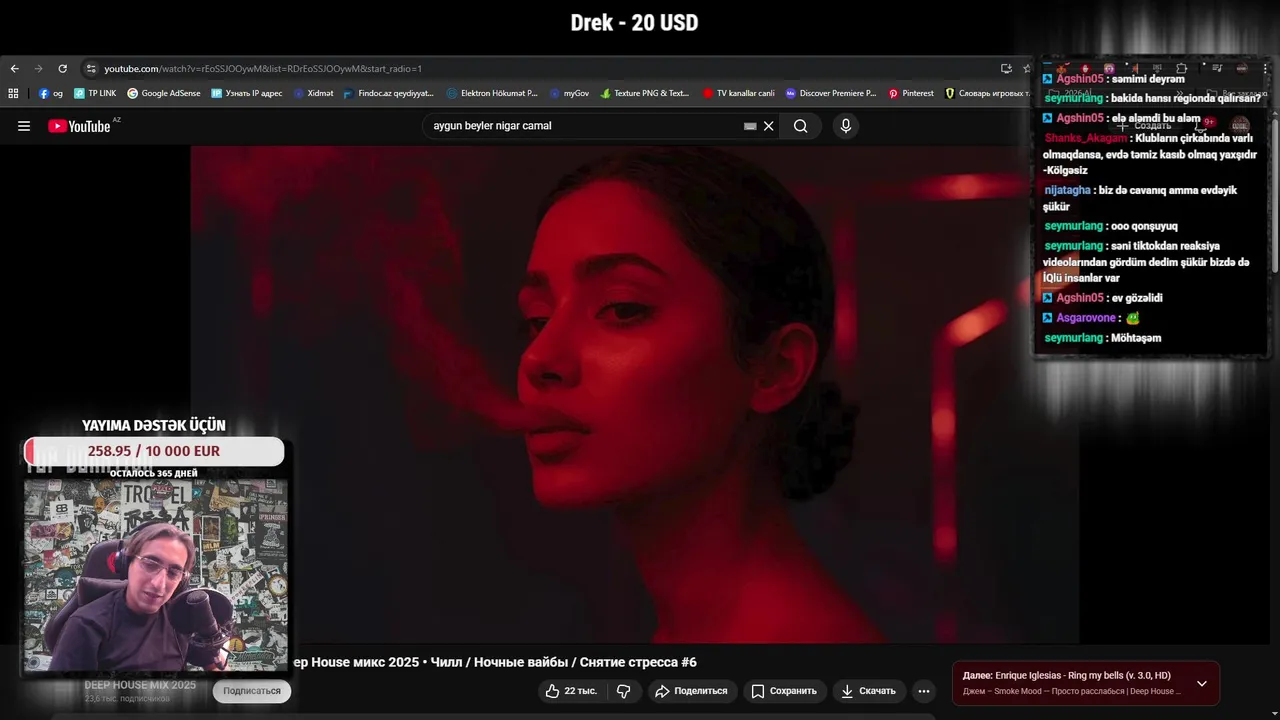Click the '258.95 / 10 000 EUR' donation bar

pos(154,451)
